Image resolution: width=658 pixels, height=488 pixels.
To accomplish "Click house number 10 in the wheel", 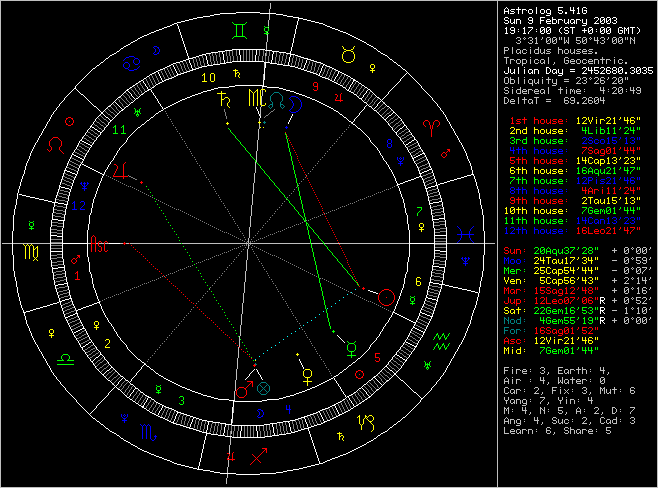I will coord(208,78).
